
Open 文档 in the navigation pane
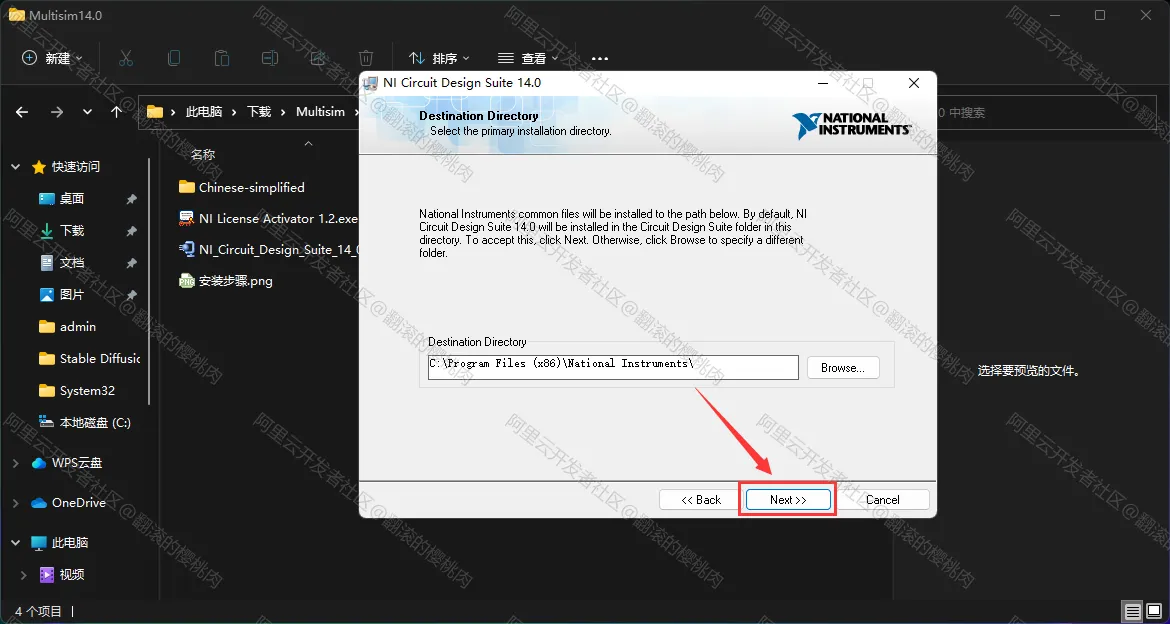point(72,263)
